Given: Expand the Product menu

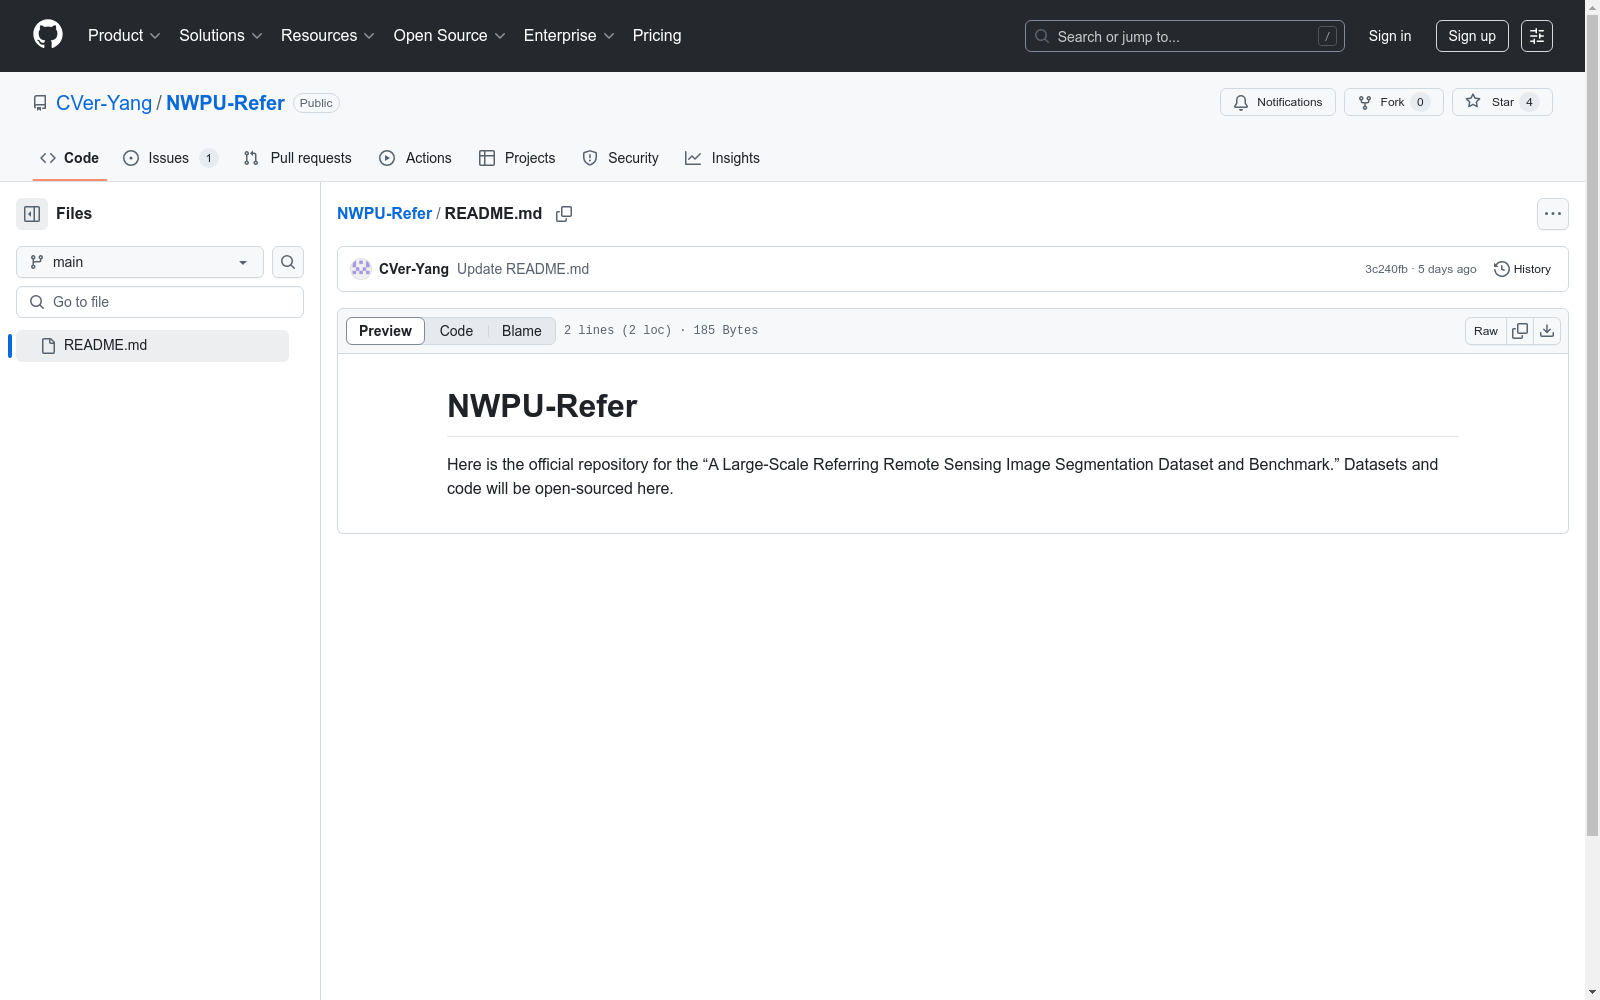Looking at the screenshot, I should [124, 36].
